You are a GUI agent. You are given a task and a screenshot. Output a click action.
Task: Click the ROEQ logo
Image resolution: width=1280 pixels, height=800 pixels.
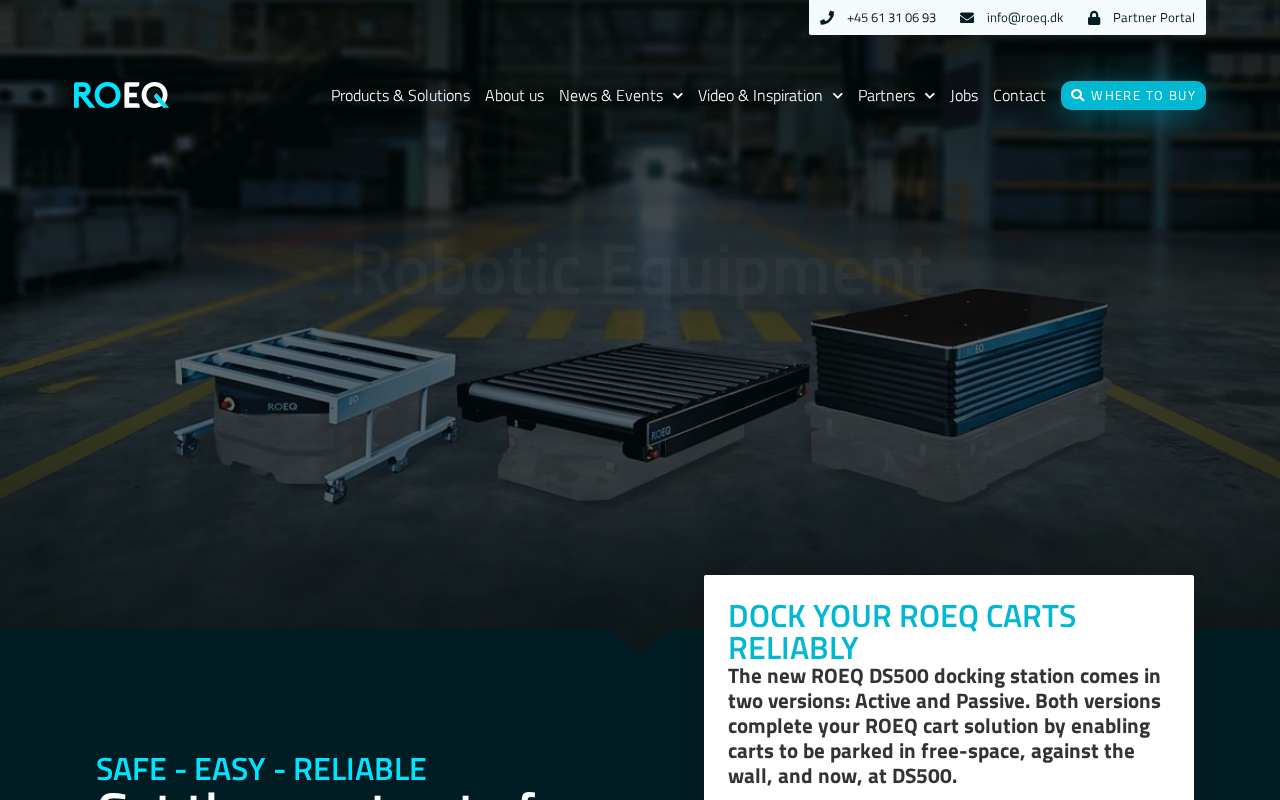(121, 95)
